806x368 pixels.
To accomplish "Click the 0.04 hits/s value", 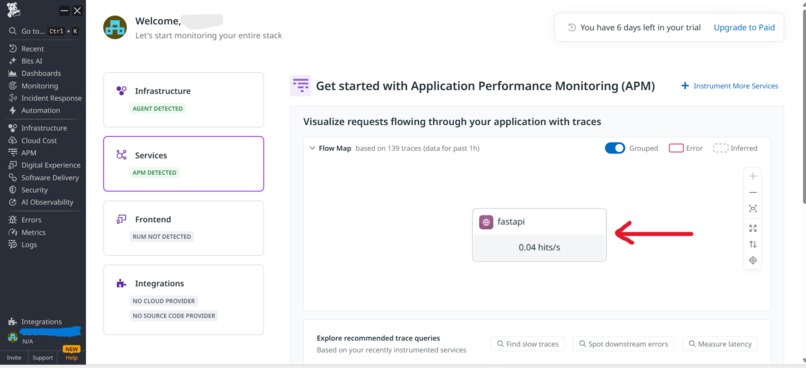I will 539,248.
